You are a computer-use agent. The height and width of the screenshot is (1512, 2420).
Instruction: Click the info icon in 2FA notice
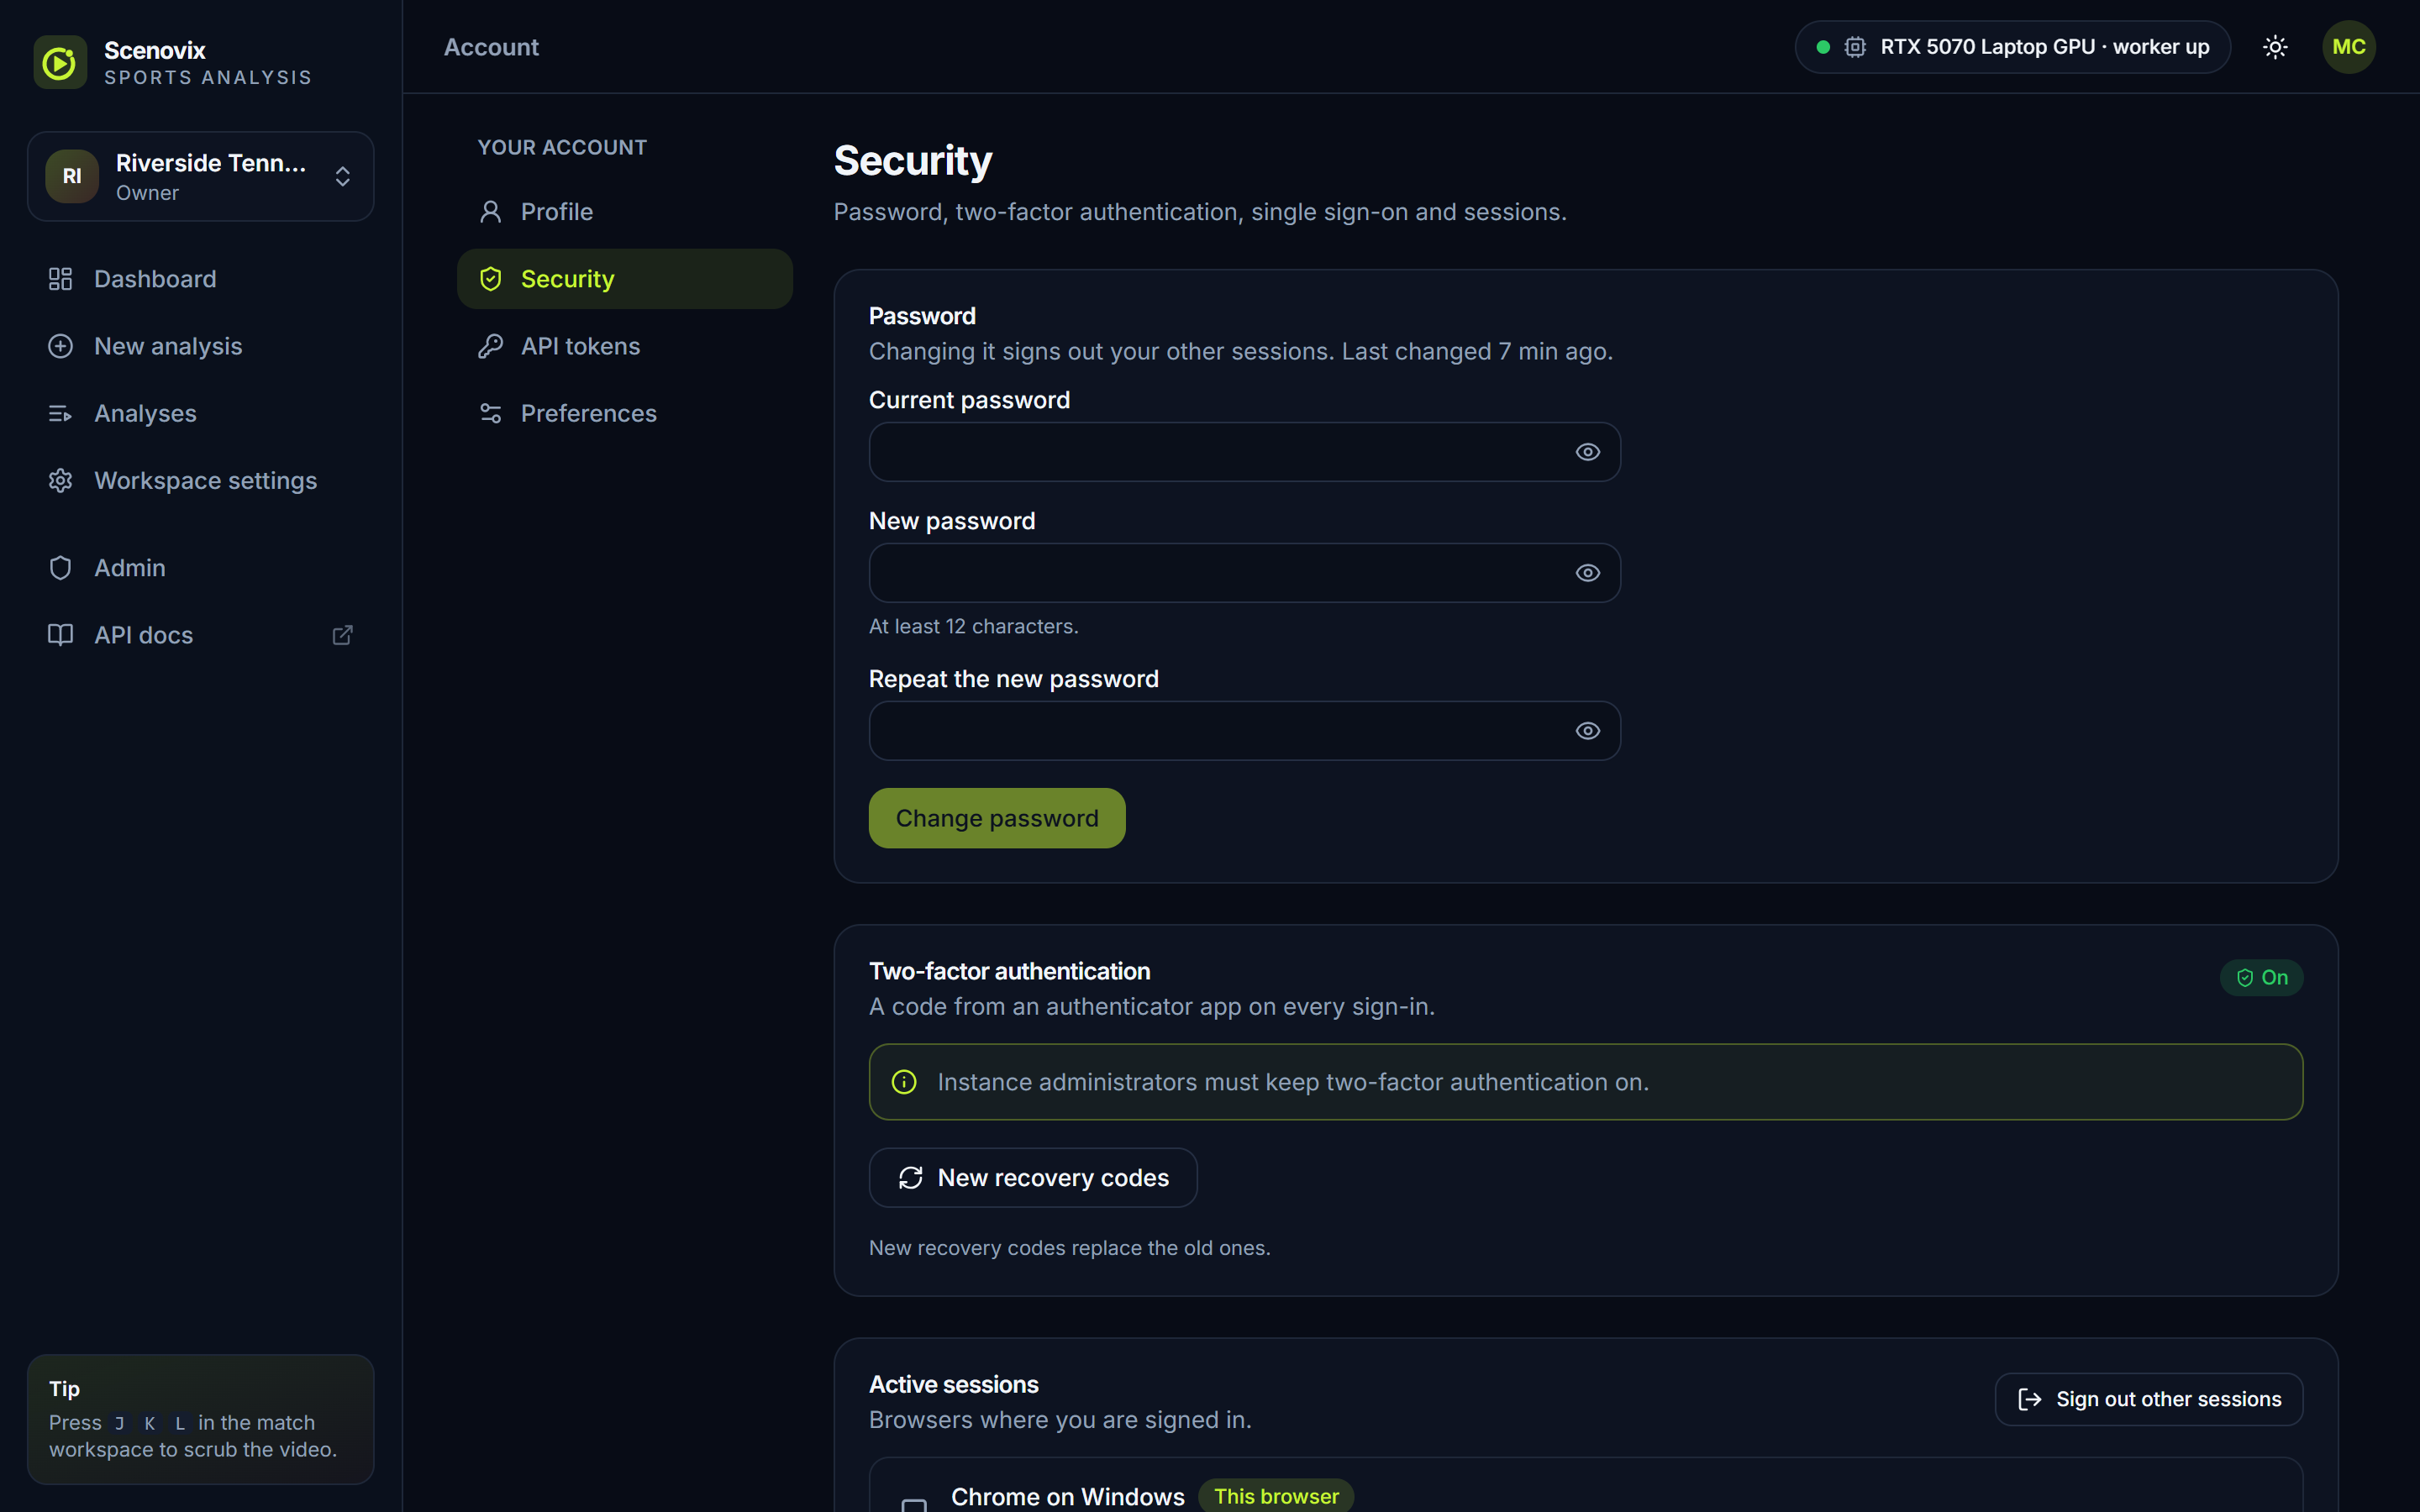point(904,1082)
